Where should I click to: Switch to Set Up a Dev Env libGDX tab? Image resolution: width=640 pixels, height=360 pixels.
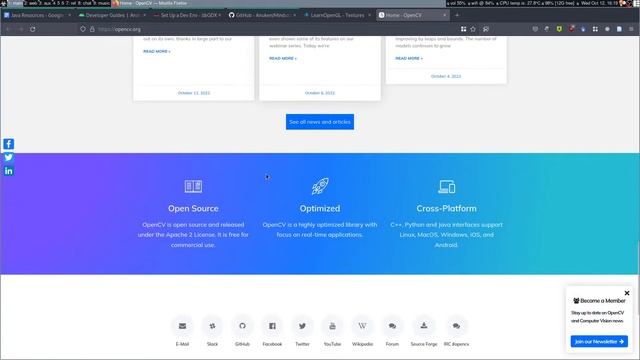tap(187, 15)
